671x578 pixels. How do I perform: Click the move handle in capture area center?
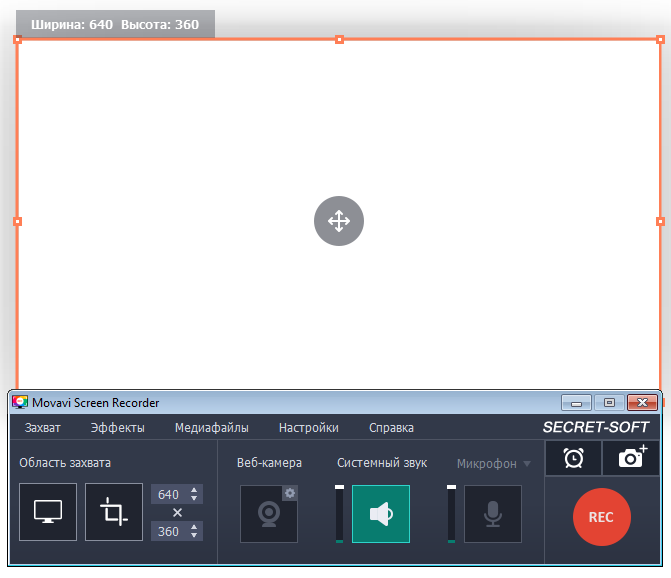click(x=339, y=221)
